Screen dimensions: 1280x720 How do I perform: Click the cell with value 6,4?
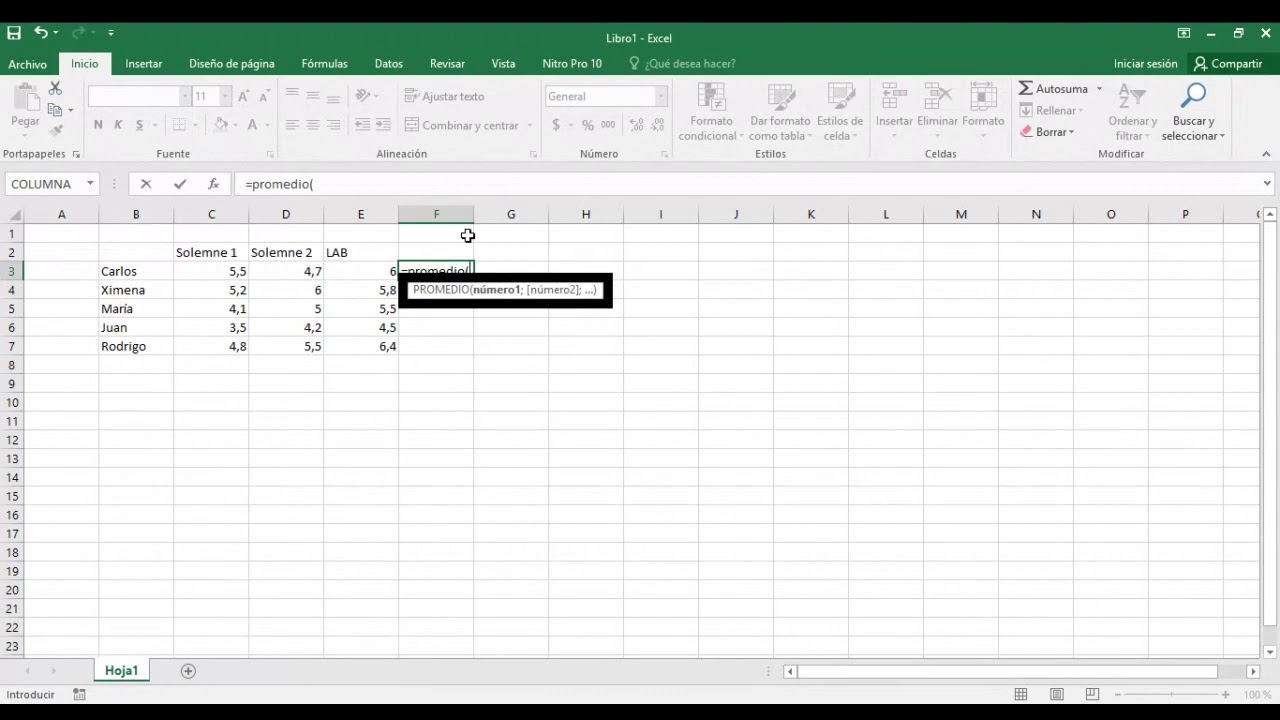(361, 346)
